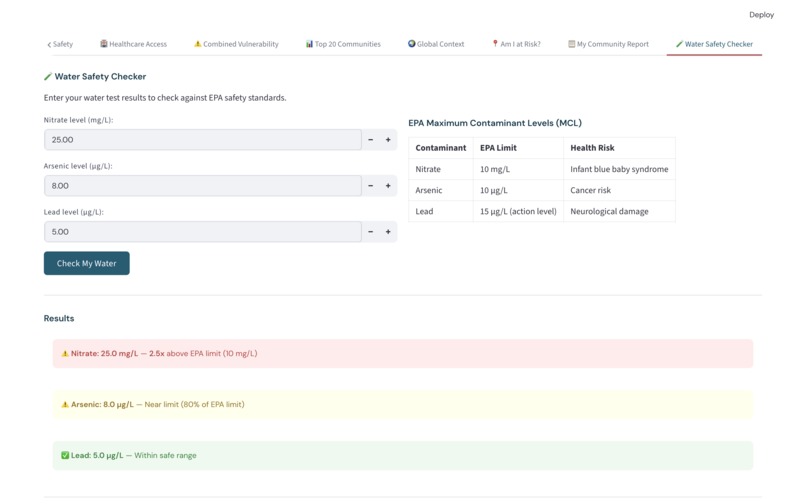This screenshot has height=504, width=806.
Task: Click the Safety tab with left chevron
Action: [x=60, y=44]
